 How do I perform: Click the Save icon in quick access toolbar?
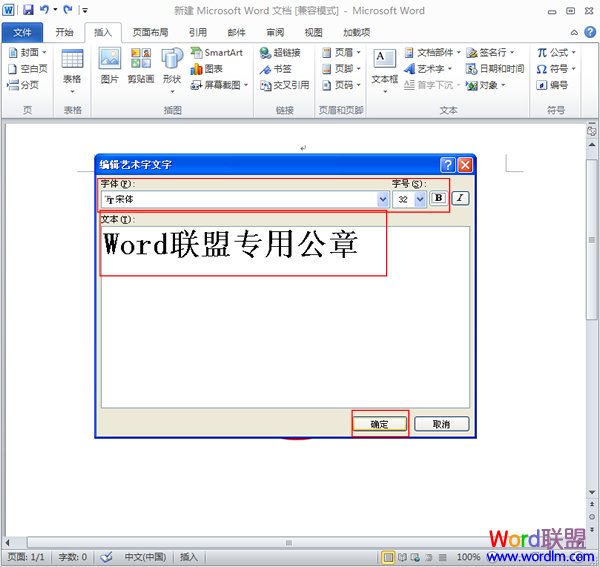[28, 10]
